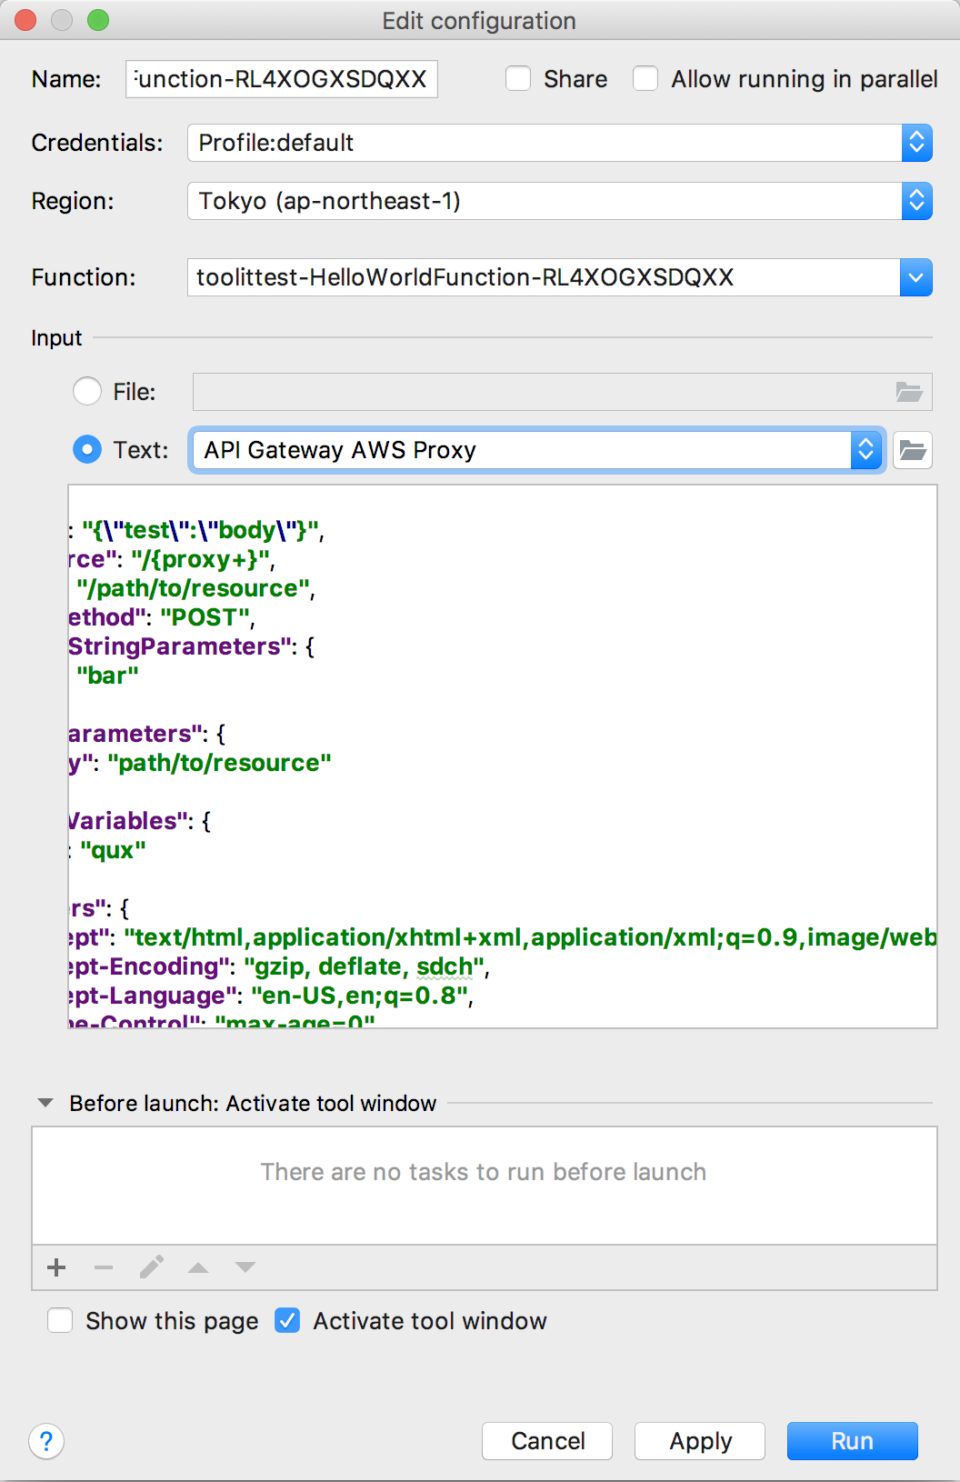This screenshot has height=1482, width=960.
Task: Click the disabled File path field
Action: coord(563,392)
